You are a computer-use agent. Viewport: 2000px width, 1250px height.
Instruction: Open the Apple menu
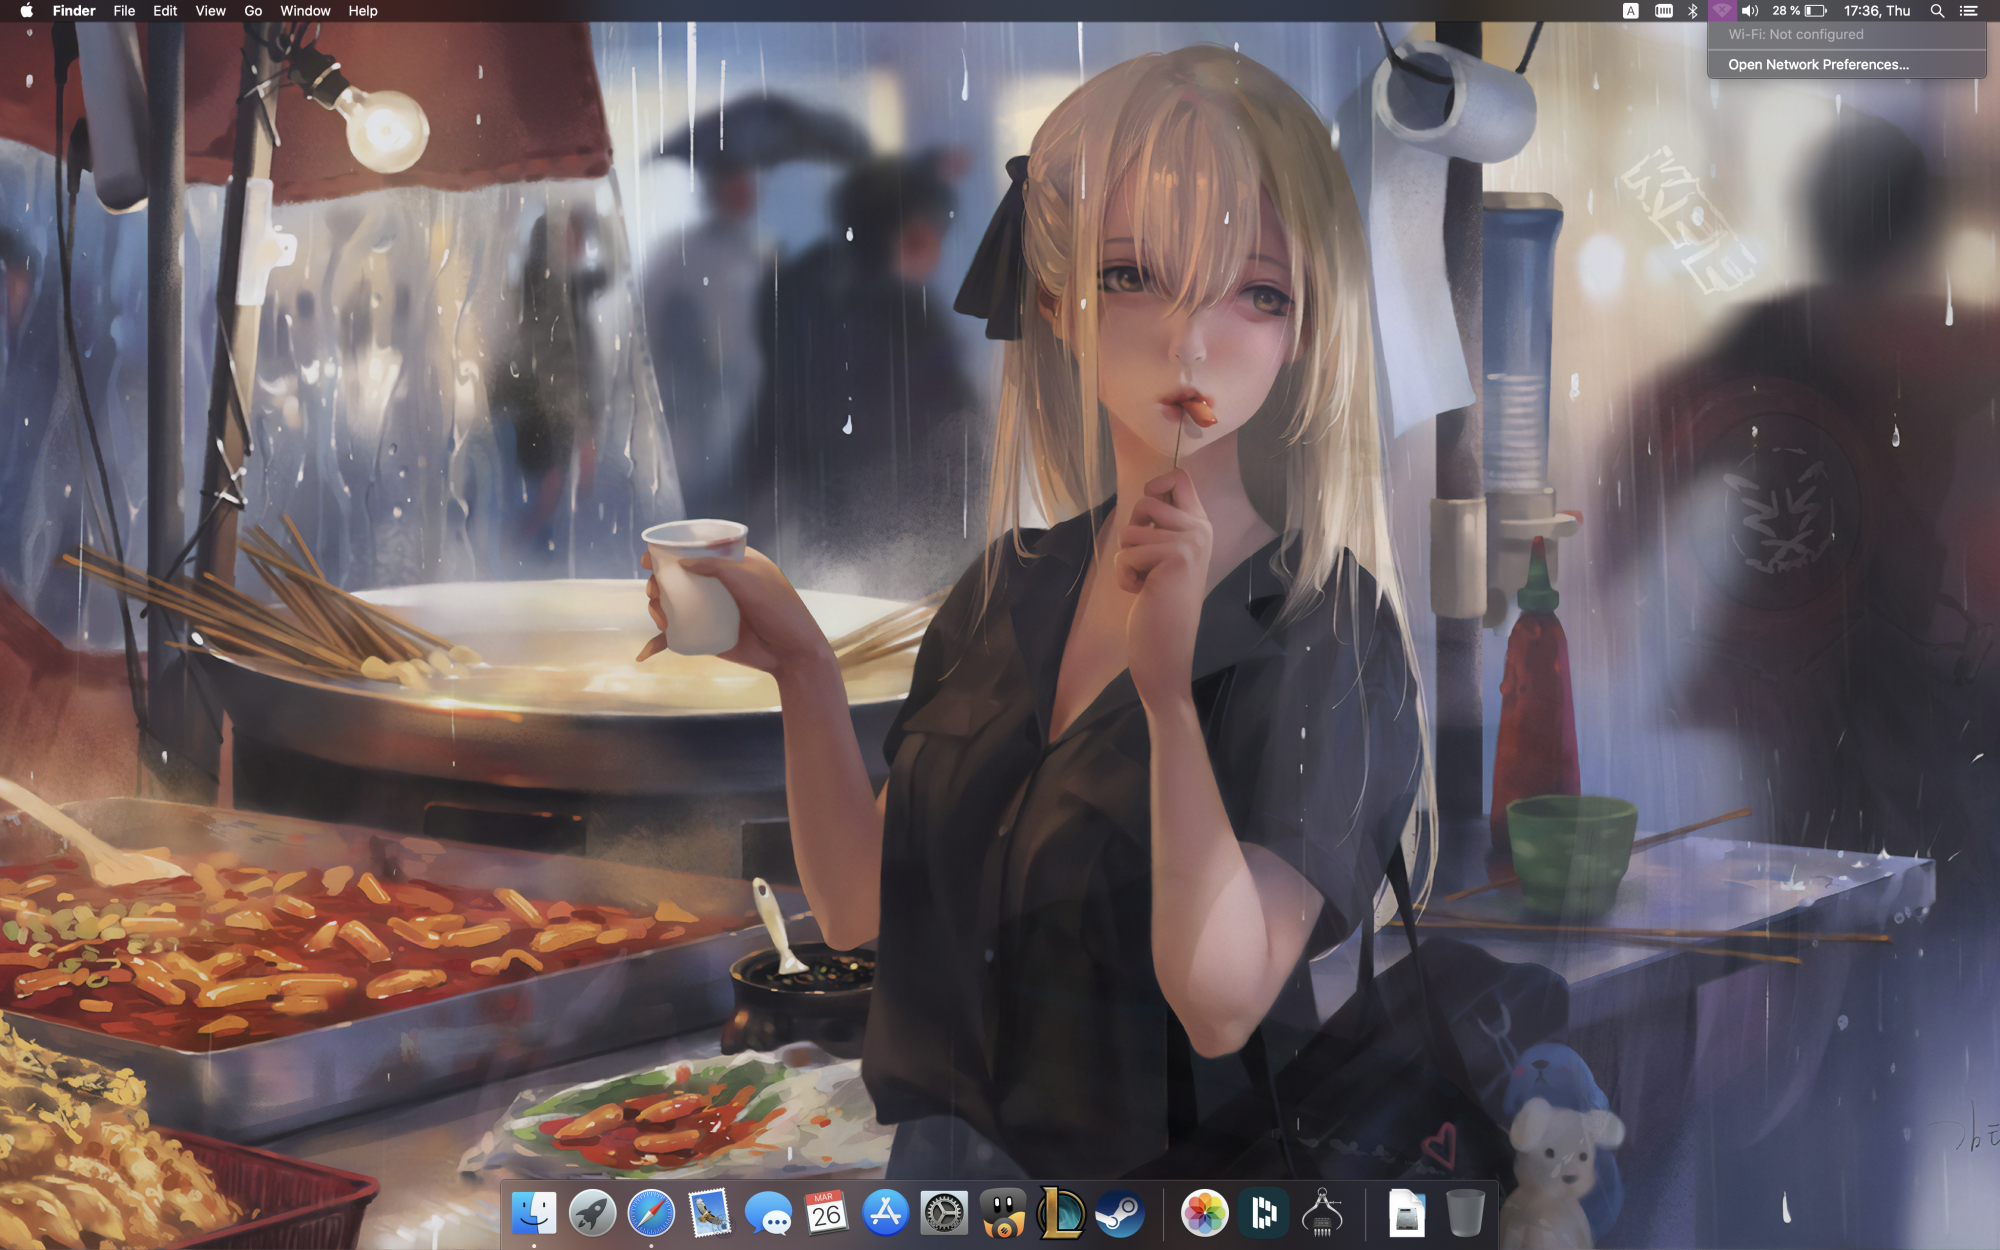click(27, 11)
